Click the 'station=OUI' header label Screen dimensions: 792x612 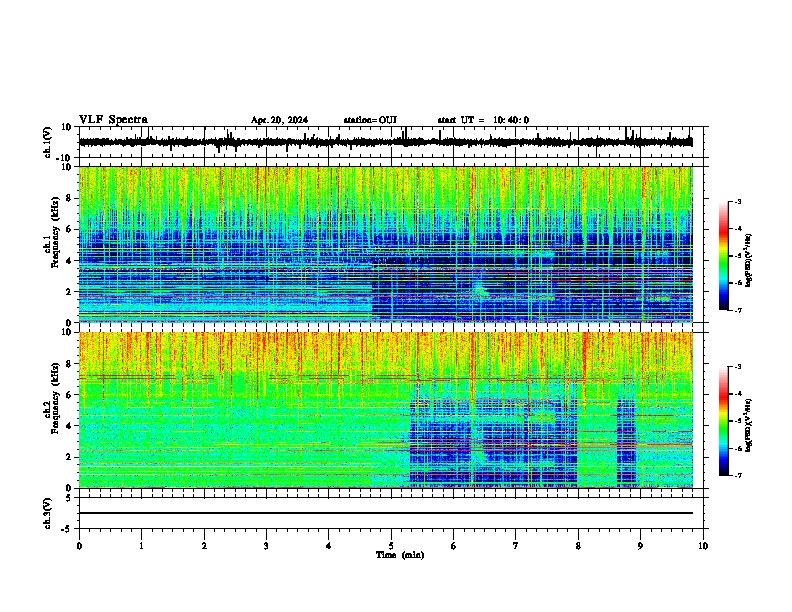(370, 120)
